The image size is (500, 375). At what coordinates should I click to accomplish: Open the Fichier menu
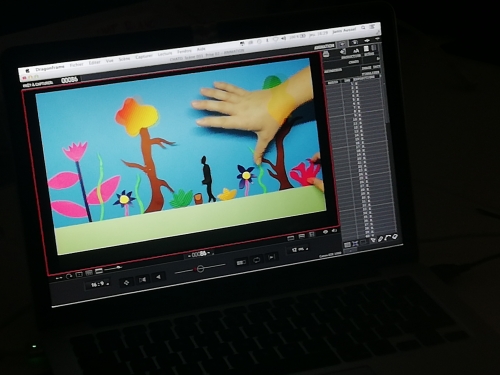[x=76, y=65]
